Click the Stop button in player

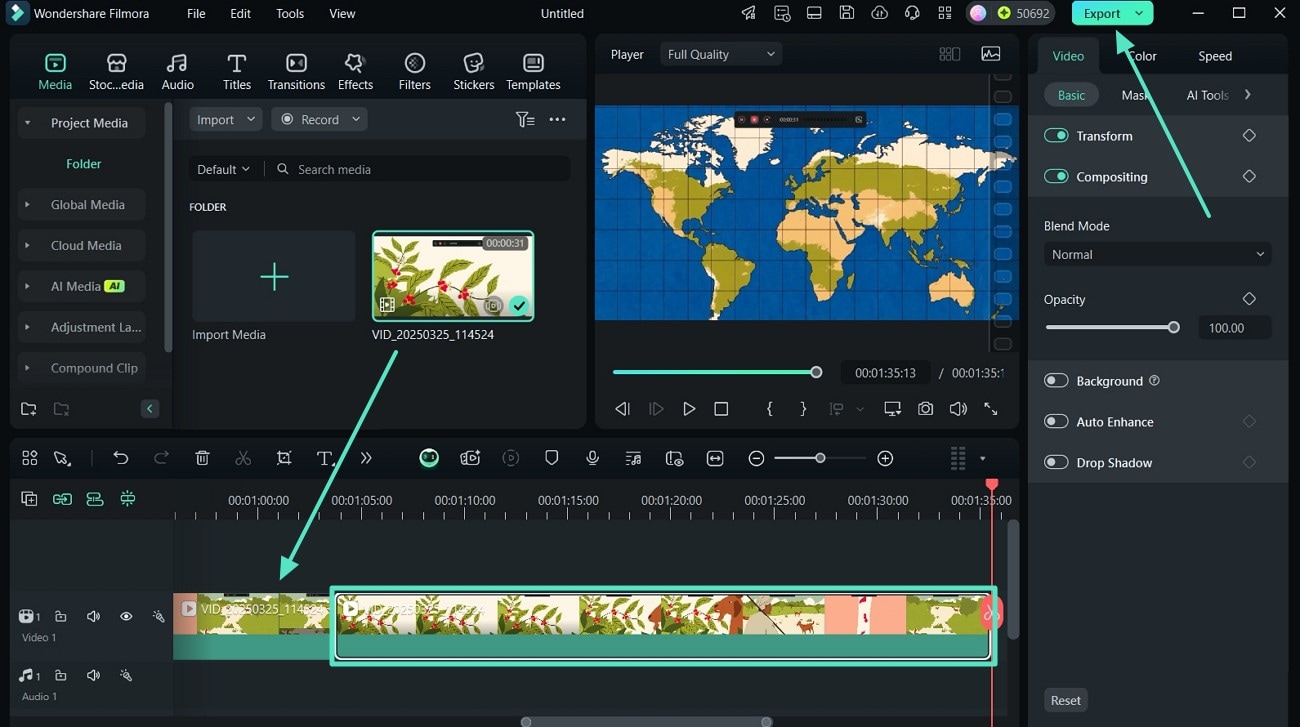point(721,409)
